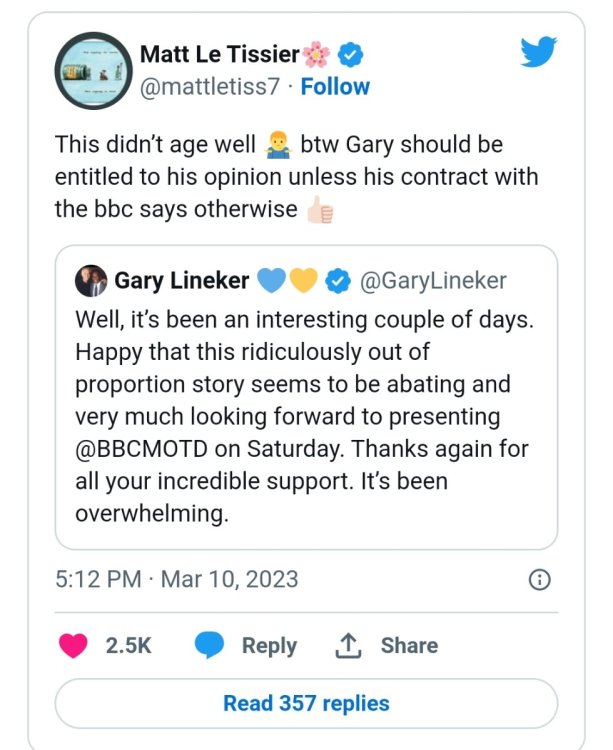Image resolution: width=613 pixels, height=750 pixels.
Task: Open the @GaryLineker handle
Action: pyautogui.click(x=432, y=281)
